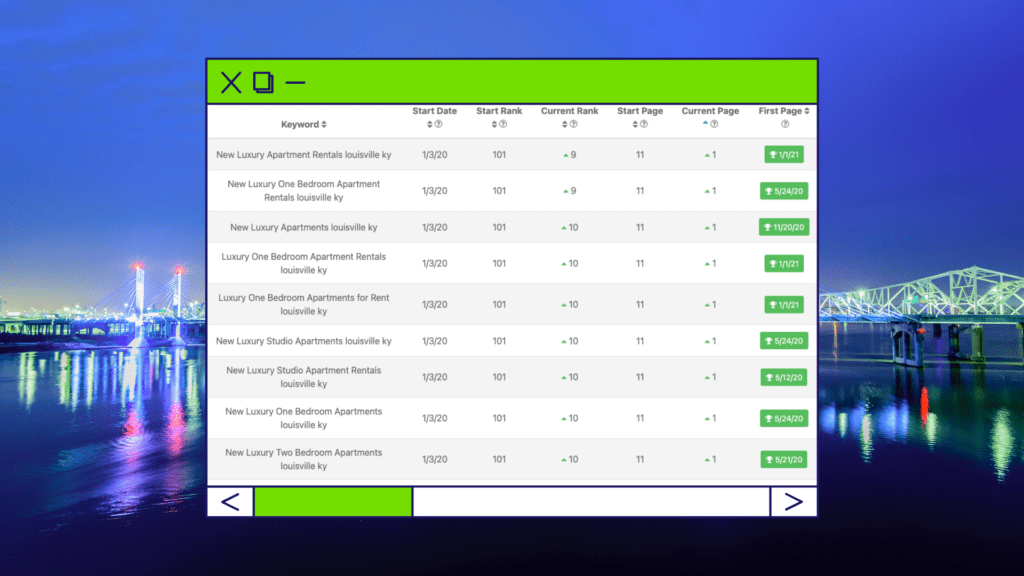Click the restore window icon in green bar

pyautogui.click(x=263, y=82)
